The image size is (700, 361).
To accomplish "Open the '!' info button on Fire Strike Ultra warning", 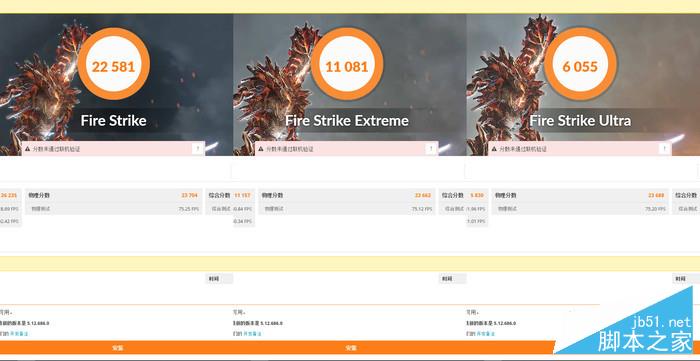I will (x=664, y=149).
